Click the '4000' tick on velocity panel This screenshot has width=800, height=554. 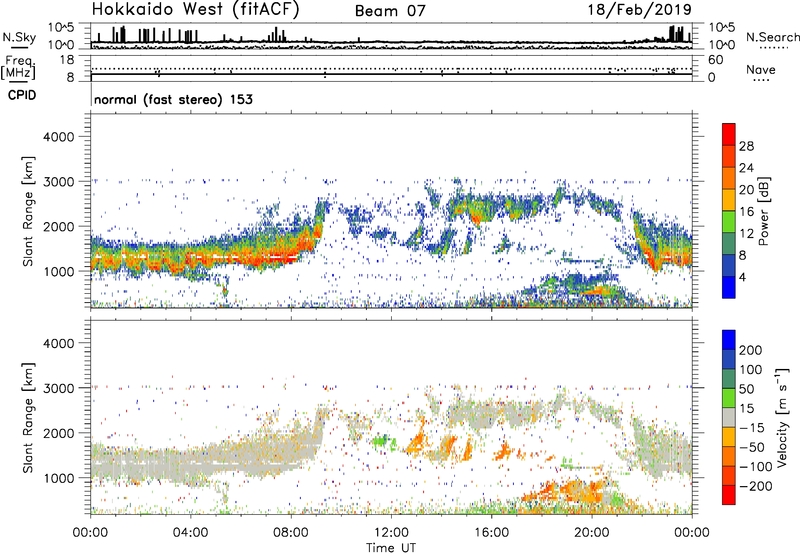[x=58, y=343]
